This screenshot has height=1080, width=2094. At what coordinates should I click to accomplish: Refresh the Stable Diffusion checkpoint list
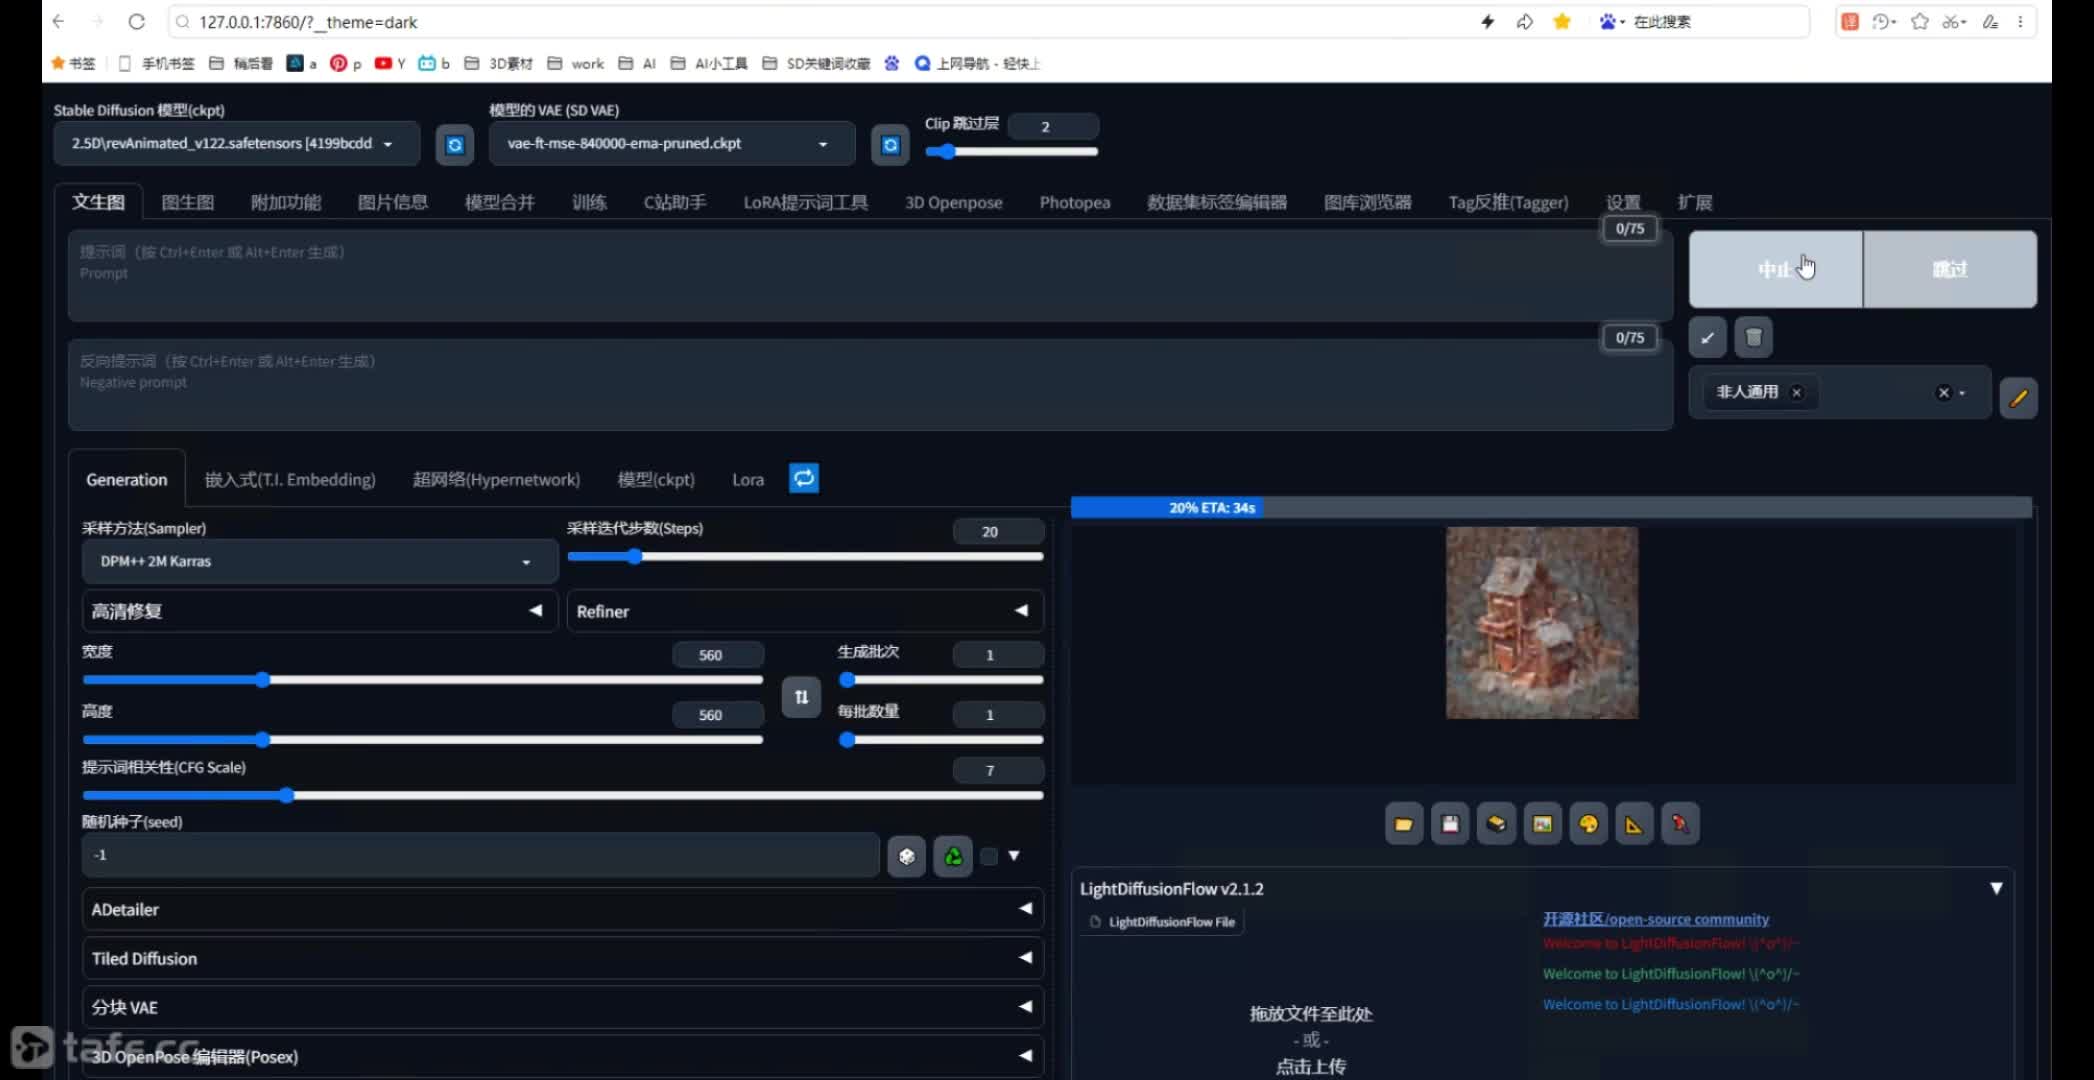click(455, 145)
